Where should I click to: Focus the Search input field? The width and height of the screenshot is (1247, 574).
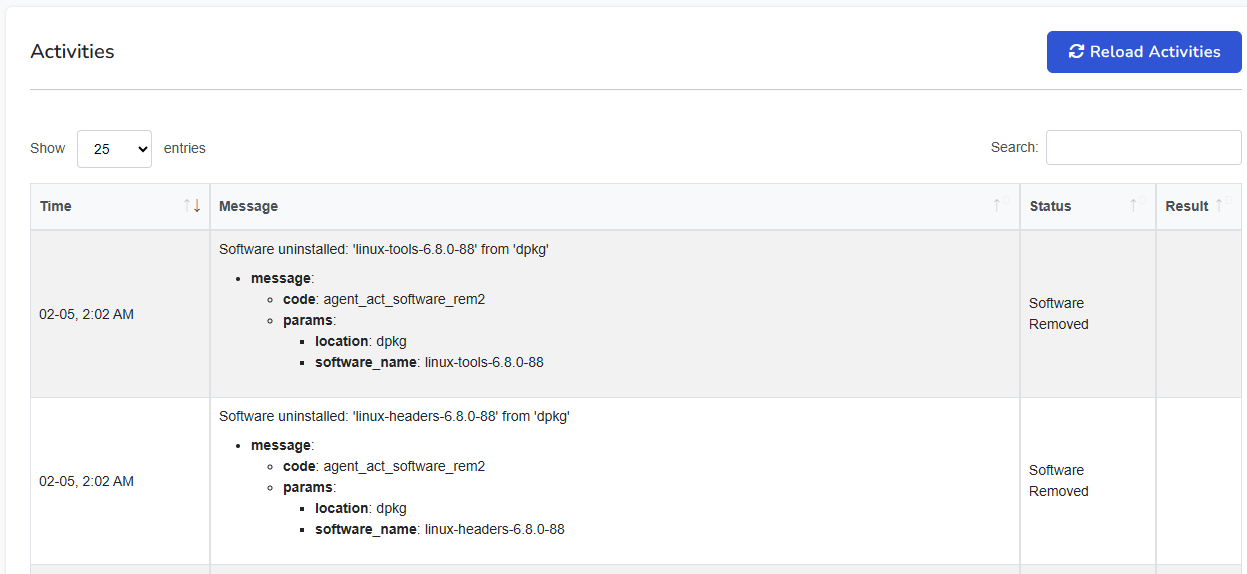point(1143,147)
